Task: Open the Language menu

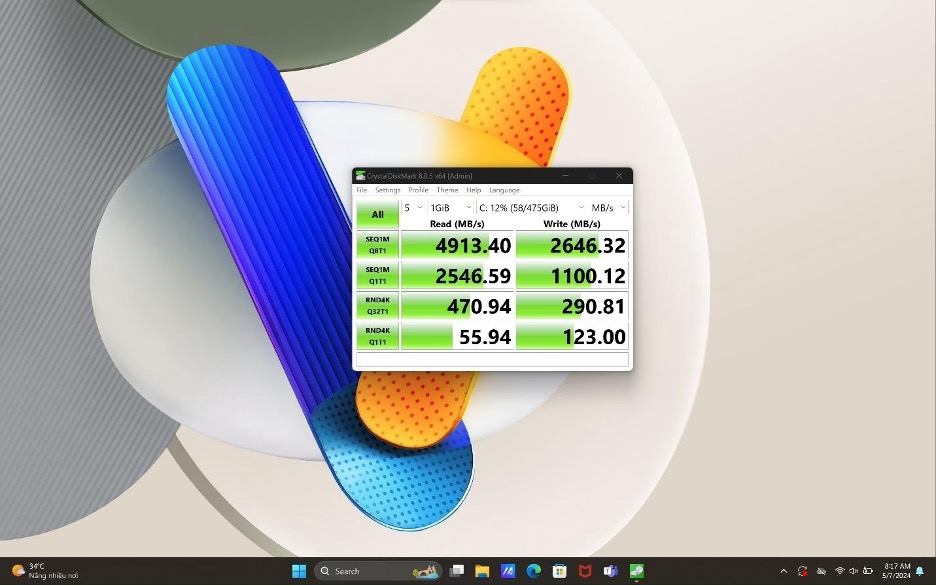Action: (x=504, y=190)
